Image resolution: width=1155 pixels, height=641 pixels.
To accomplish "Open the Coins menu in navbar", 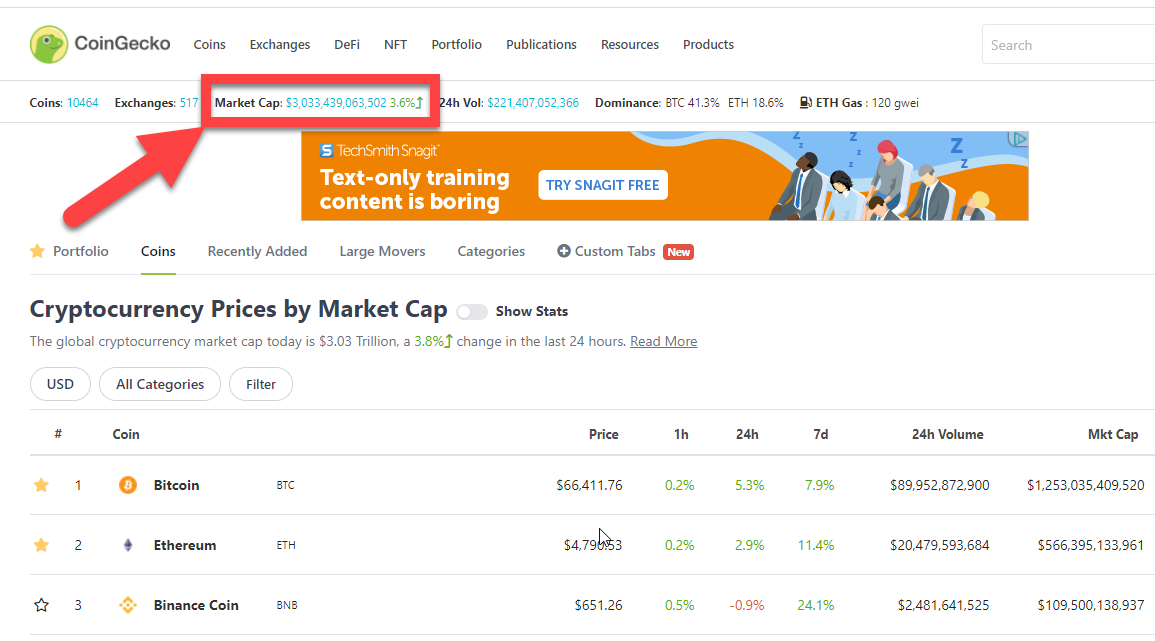I will [209, 44].
